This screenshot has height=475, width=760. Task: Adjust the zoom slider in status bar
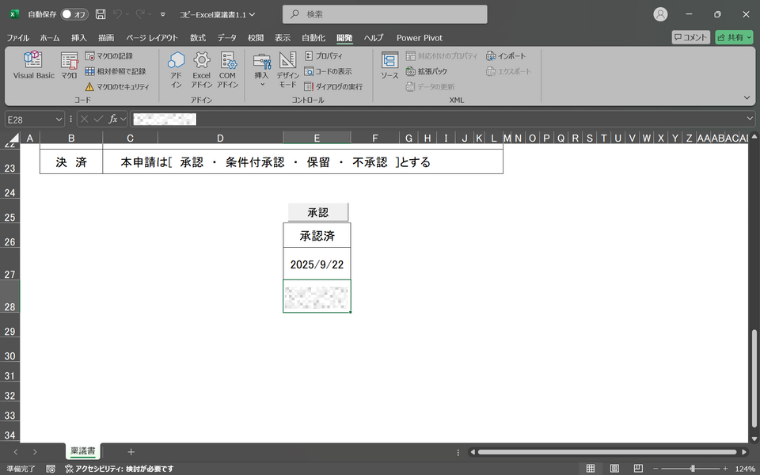[693, 468]
